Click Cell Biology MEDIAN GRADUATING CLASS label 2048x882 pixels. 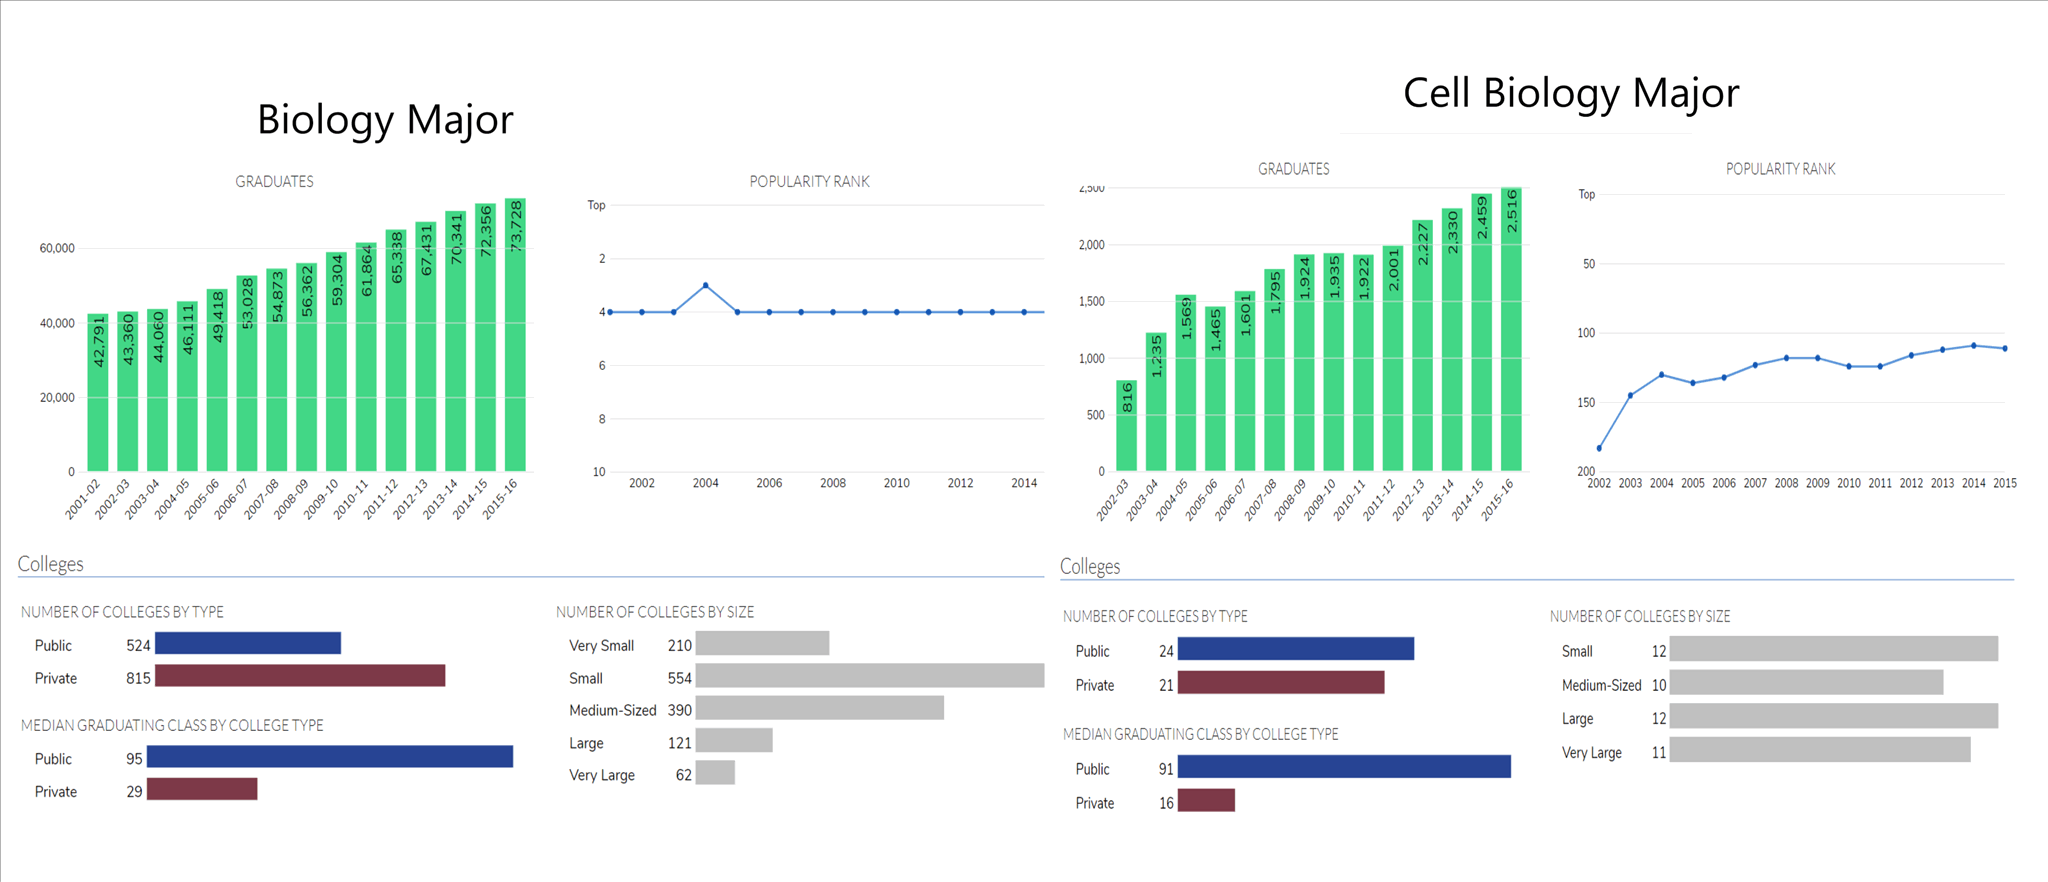click(x=1200, y=734)
